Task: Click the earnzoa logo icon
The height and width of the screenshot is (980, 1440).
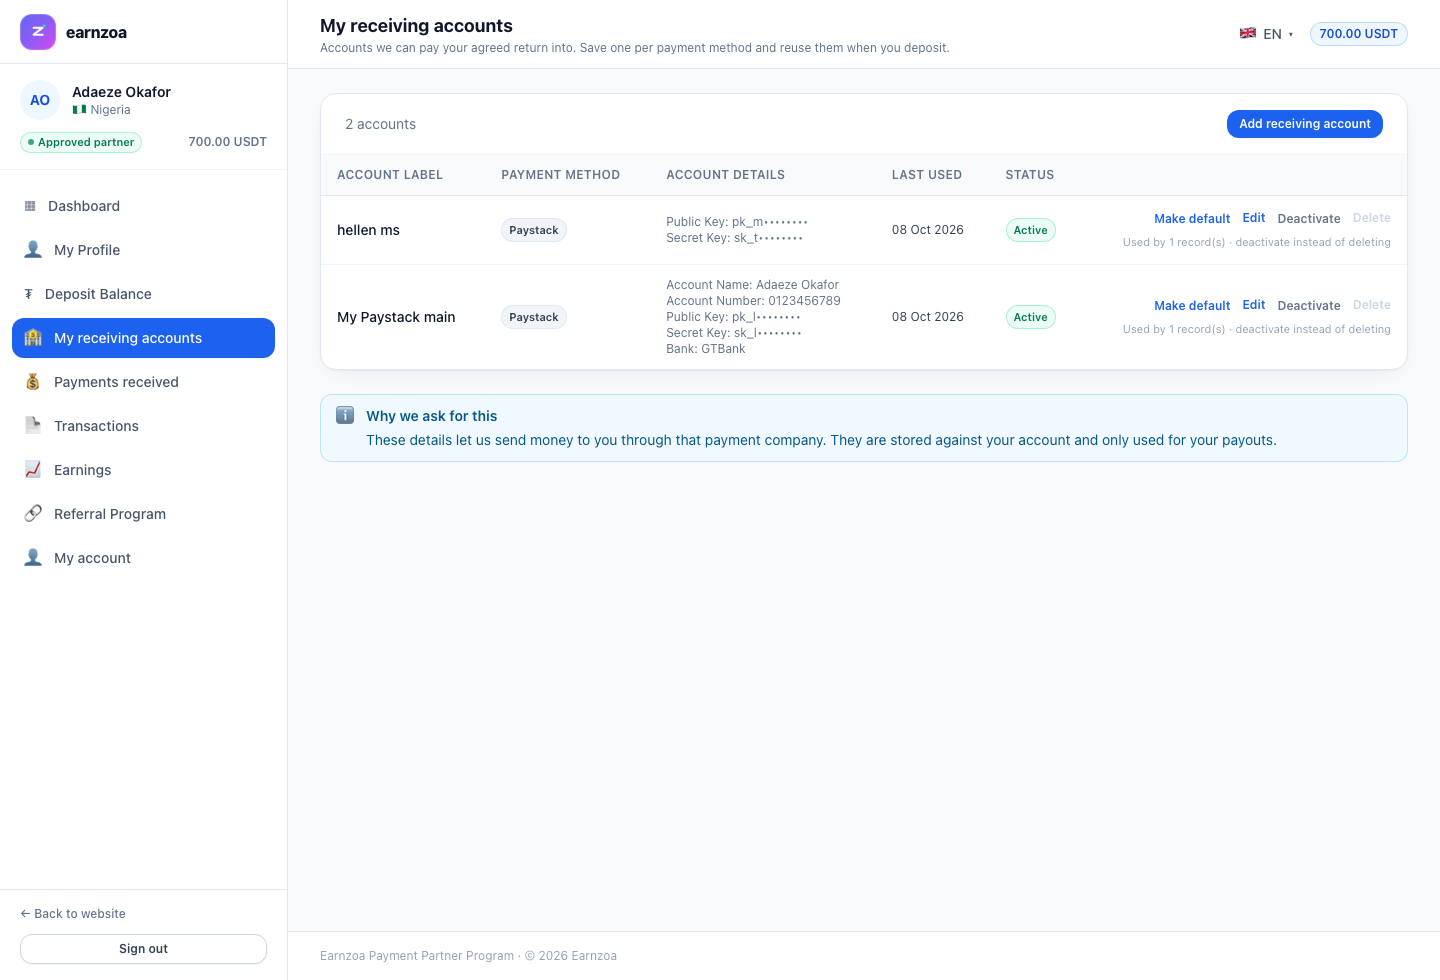Action: [x=38, y=32]
